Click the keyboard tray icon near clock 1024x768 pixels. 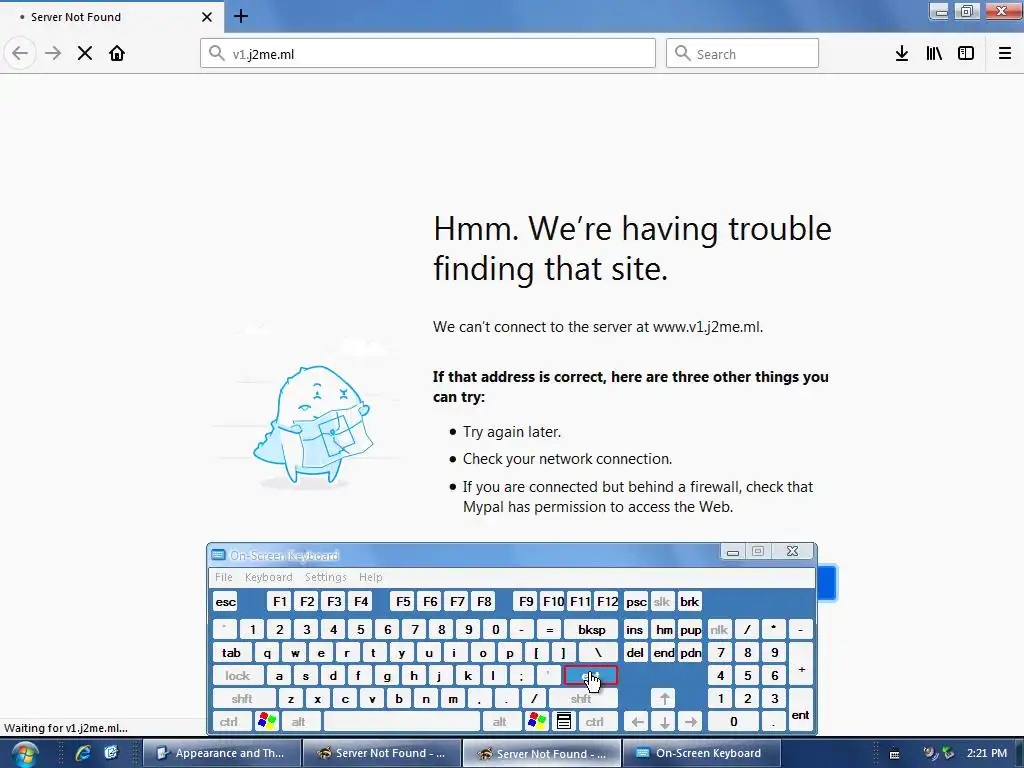tap(895, 754)
